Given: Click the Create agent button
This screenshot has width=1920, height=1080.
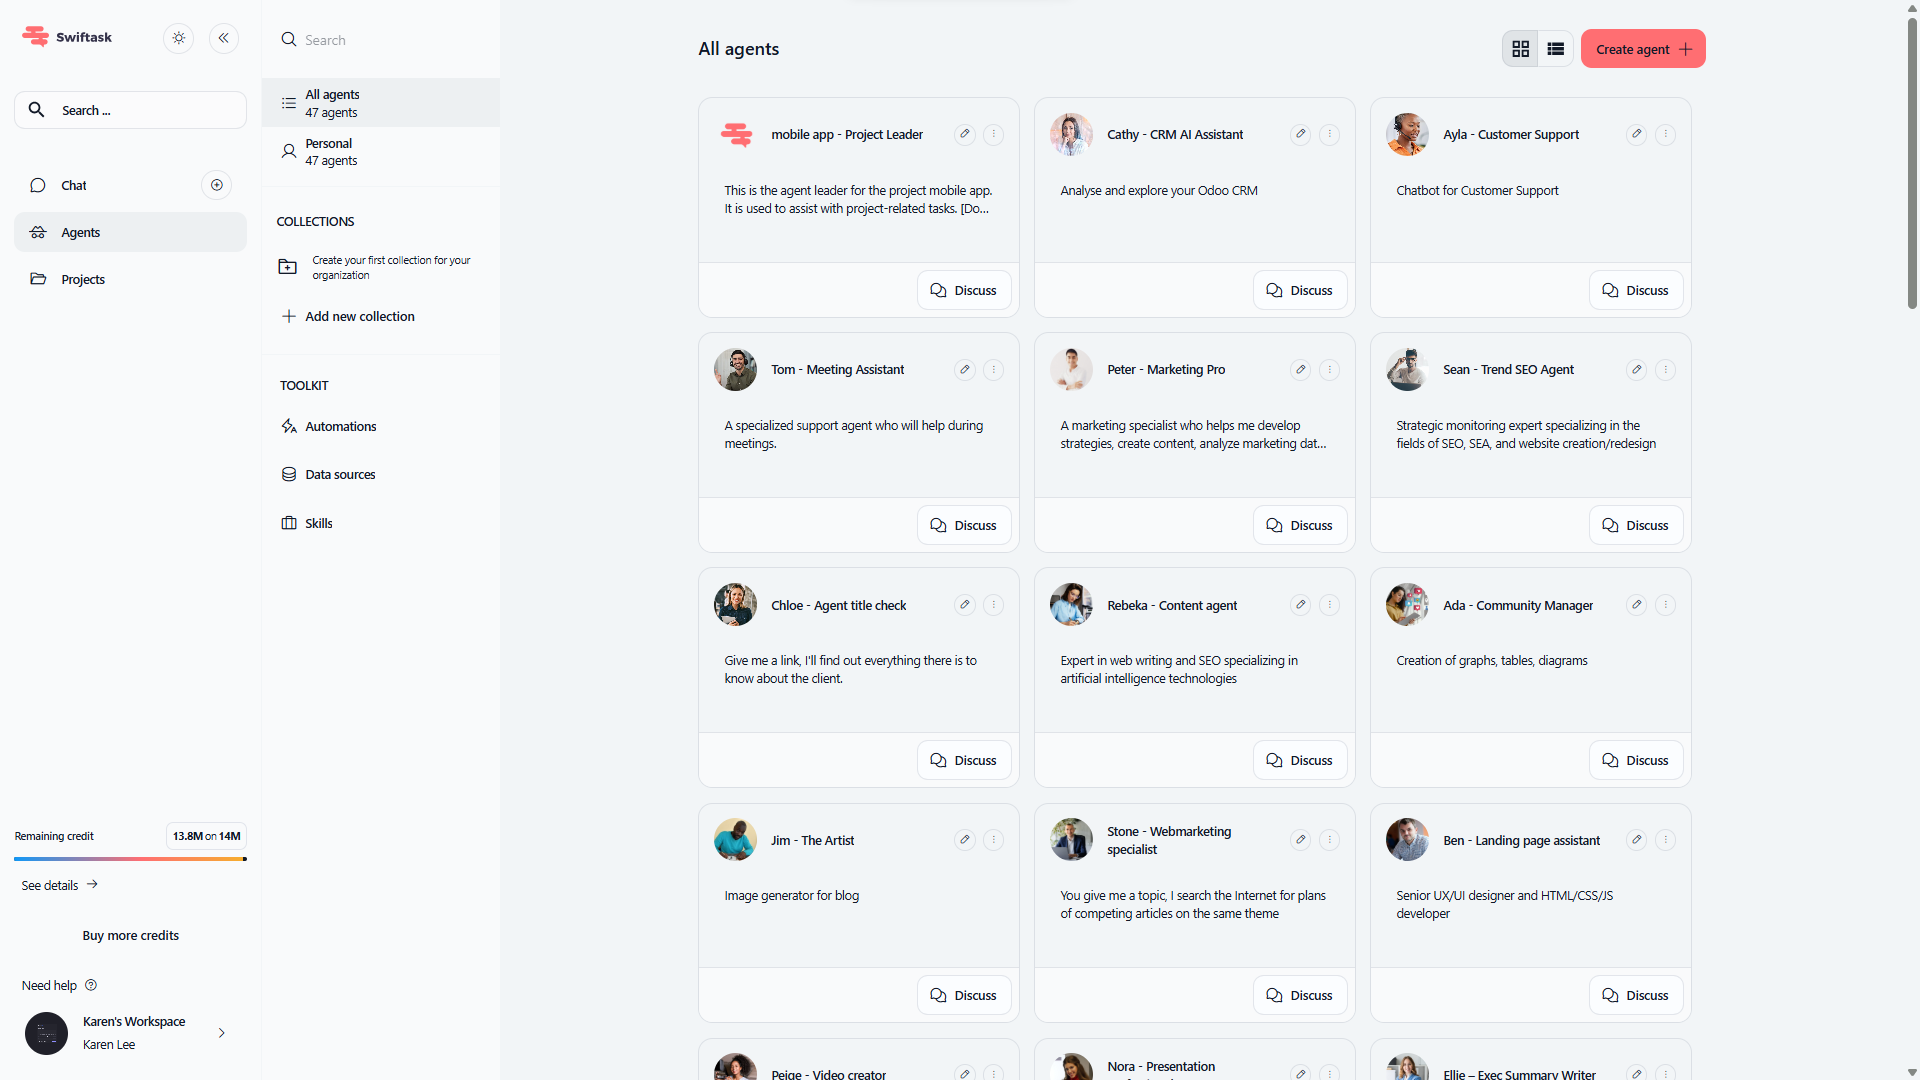Looking at the screenshot, I should pos(1642,49).
